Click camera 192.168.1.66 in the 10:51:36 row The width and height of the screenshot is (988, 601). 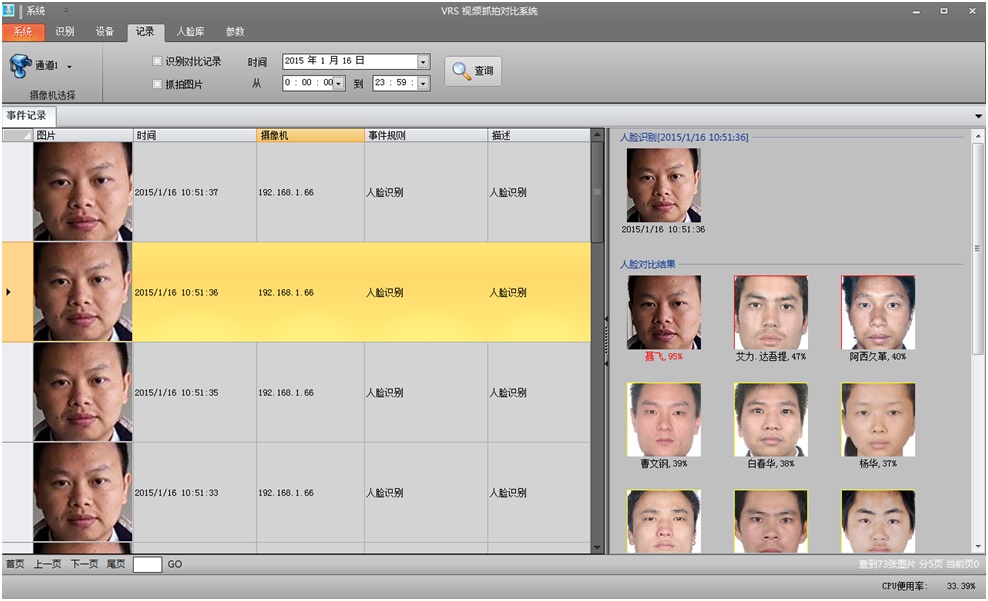[x=310, y=292]
